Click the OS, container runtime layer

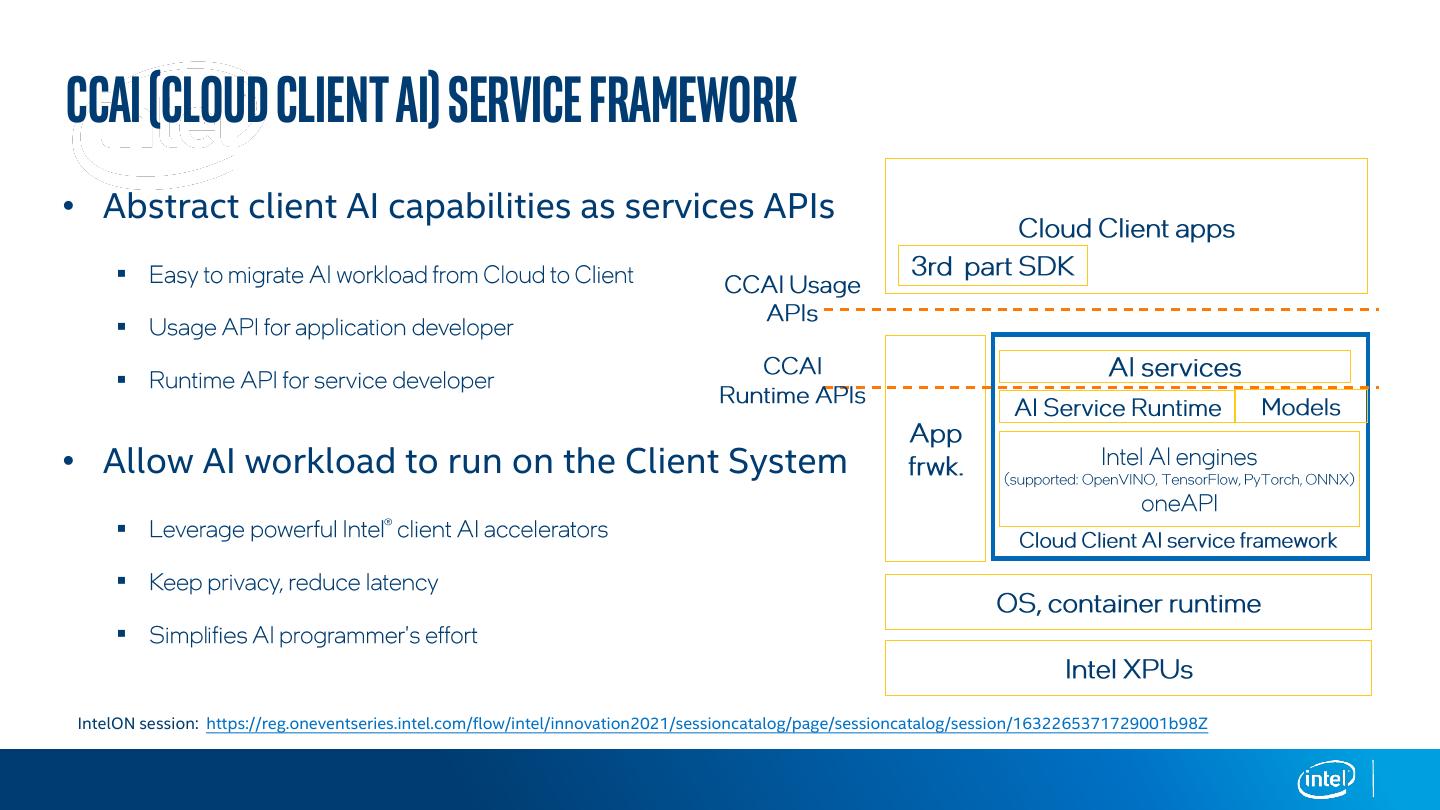(1127, 603)
